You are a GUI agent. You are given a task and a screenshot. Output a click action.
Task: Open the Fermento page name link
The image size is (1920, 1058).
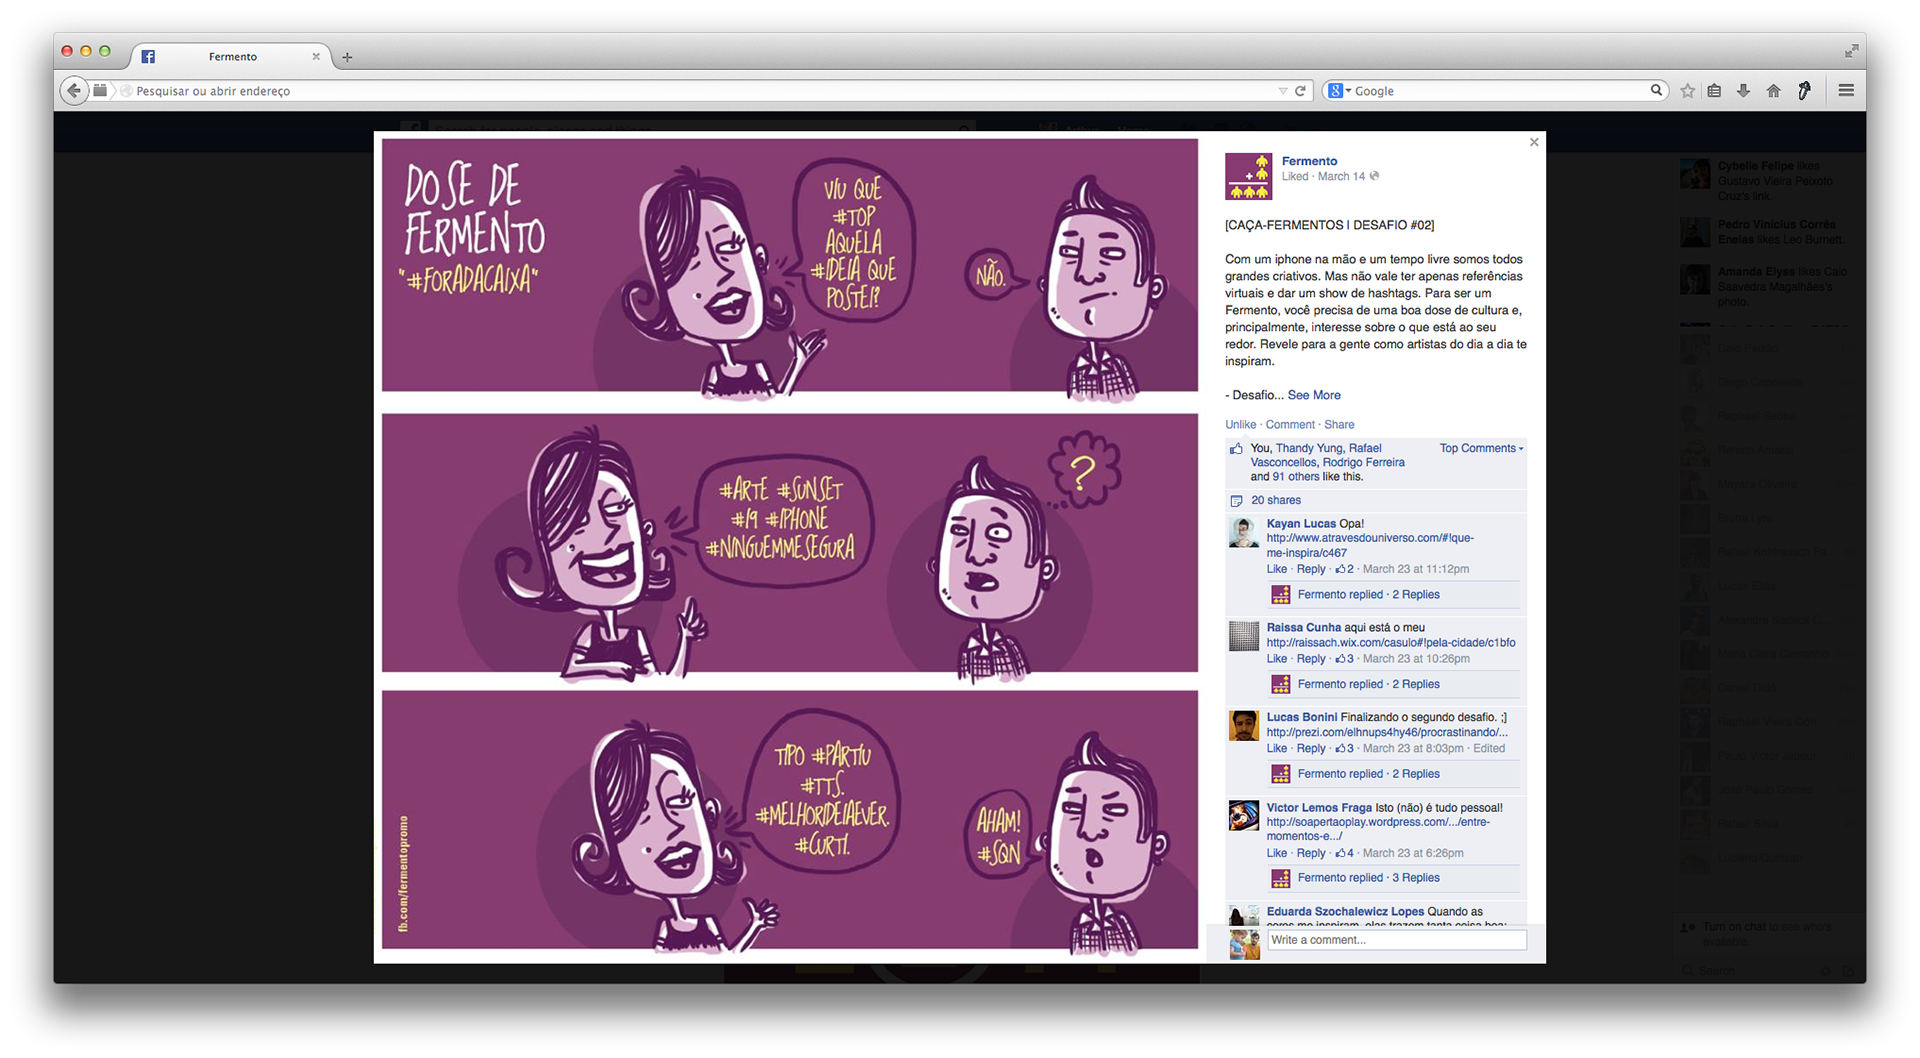[1309, 161]
